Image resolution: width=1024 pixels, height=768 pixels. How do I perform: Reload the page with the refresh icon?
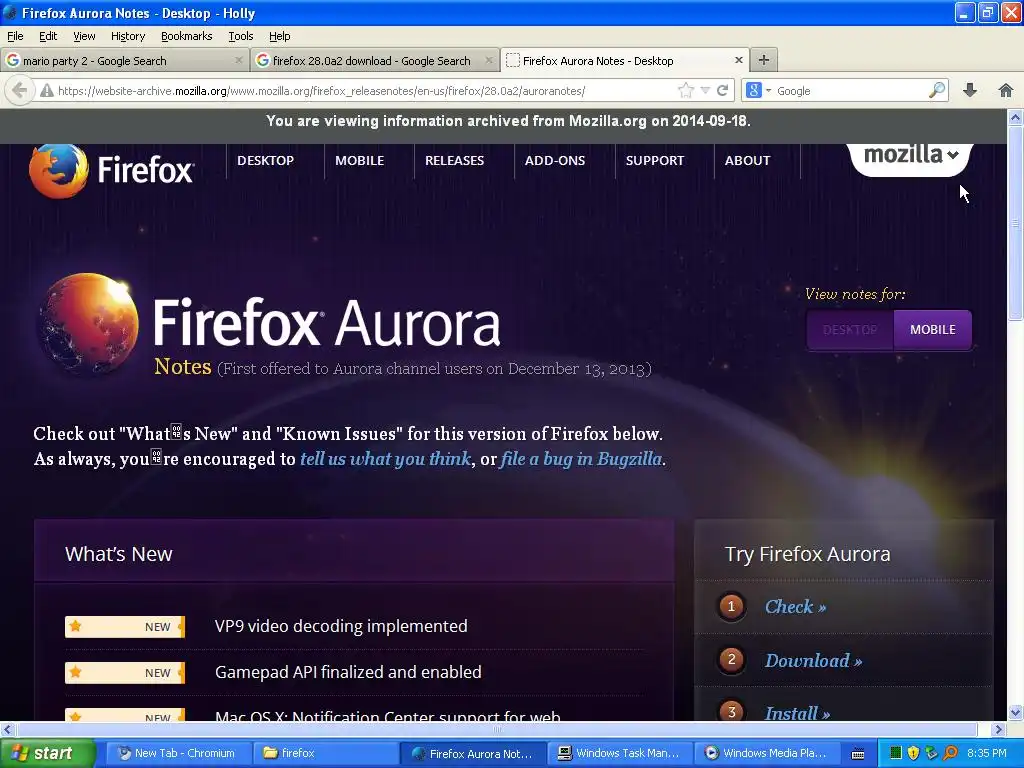pyautogui.click(x=722, y=91)
